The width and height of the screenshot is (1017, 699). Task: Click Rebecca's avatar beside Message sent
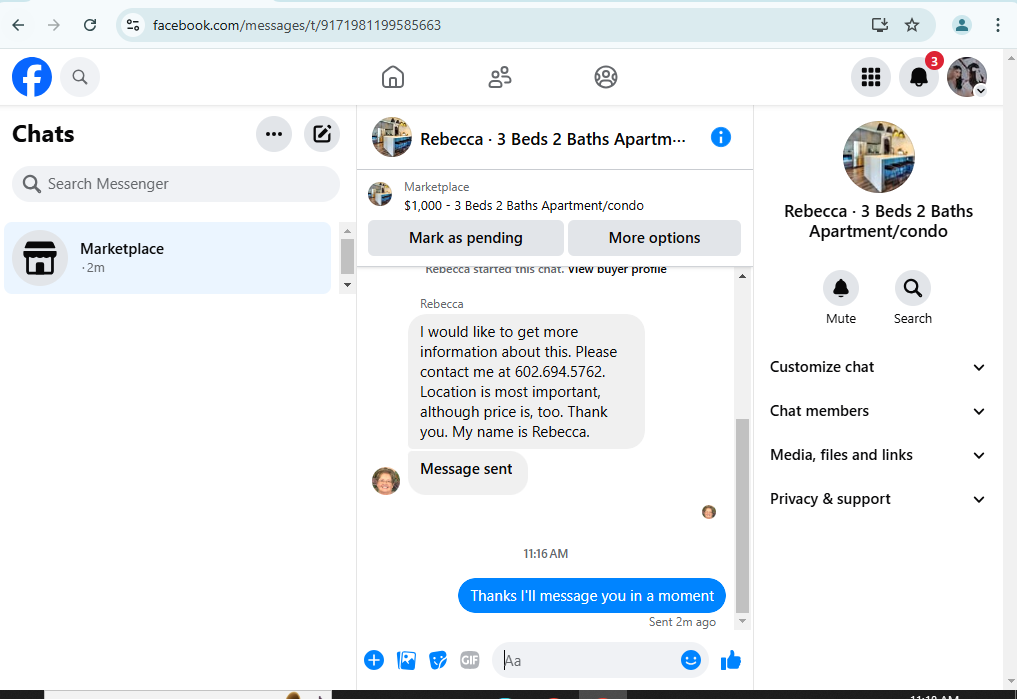coord(385,481)
